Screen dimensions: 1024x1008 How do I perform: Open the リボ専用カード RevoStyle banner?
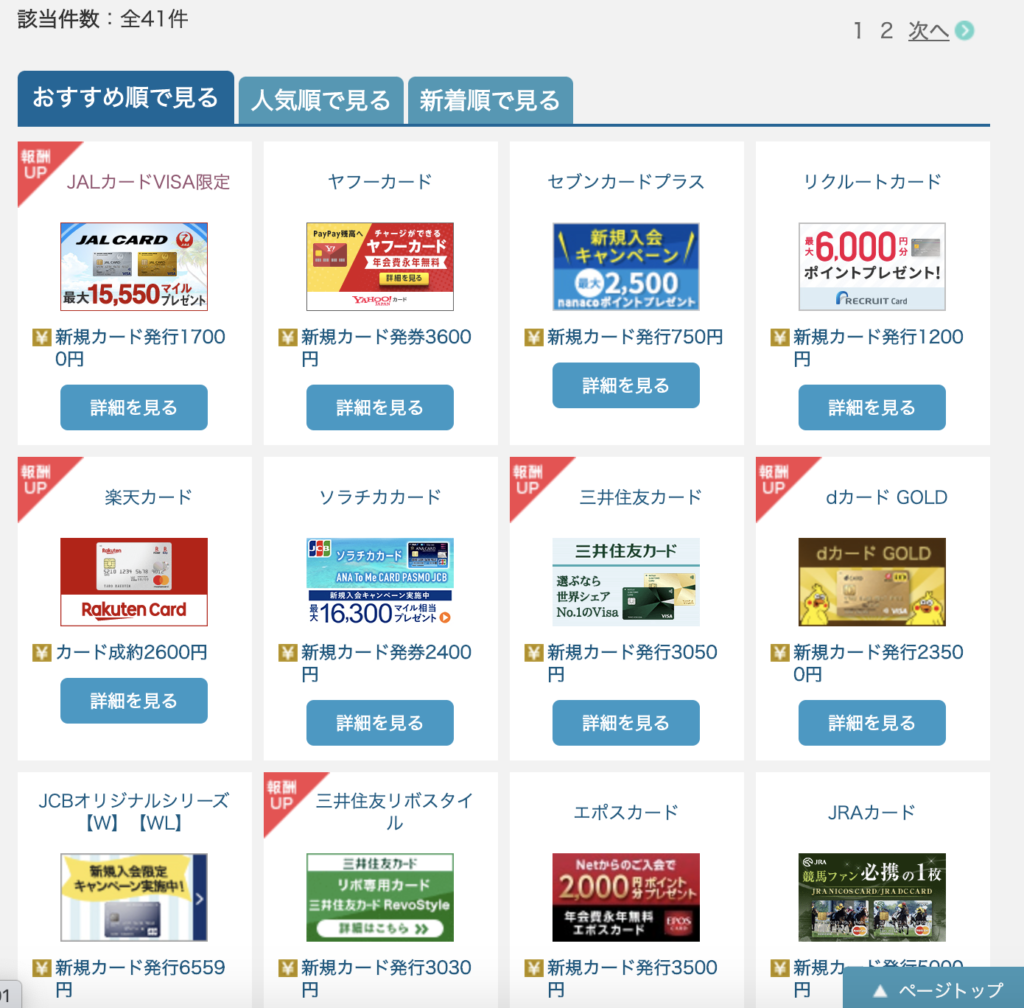380,897
